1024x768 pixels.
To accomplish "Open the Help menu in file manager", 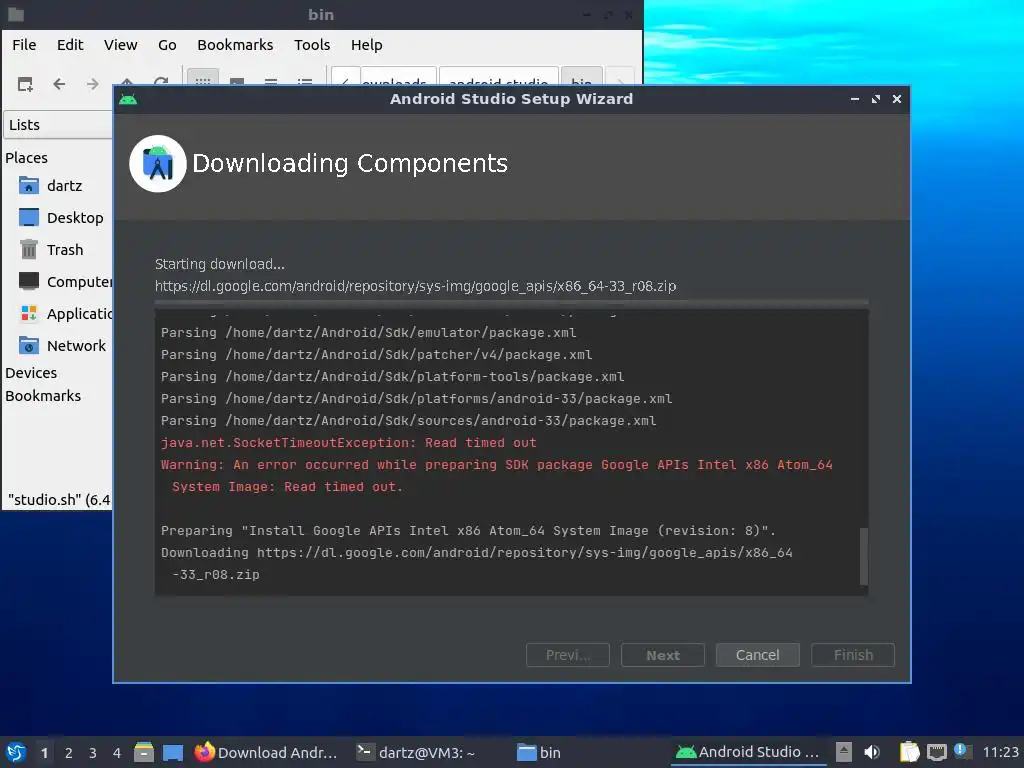I will (366, 45).
